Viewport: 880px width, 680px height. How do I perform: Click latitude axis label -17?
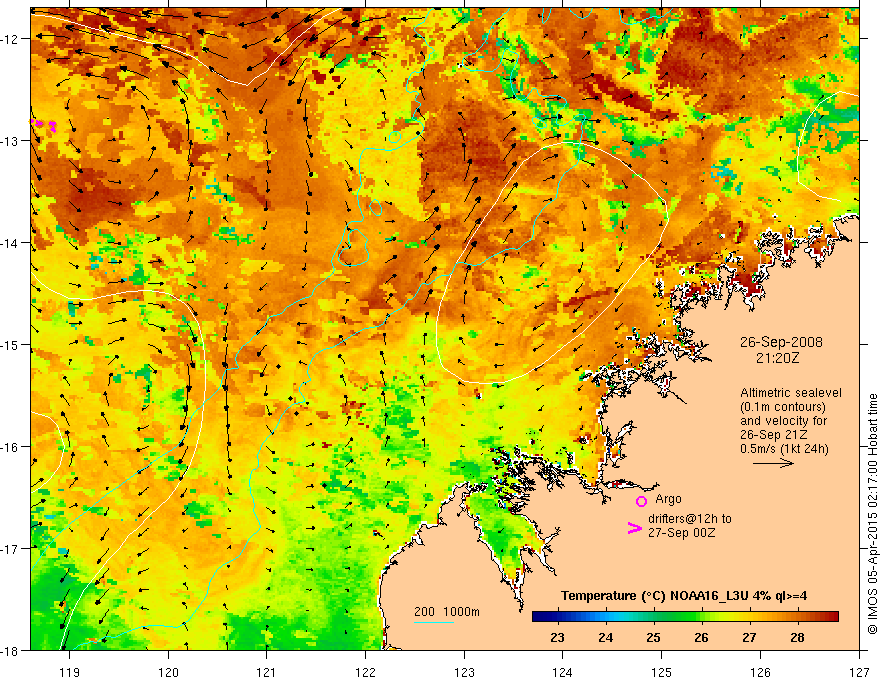(10, 549)
